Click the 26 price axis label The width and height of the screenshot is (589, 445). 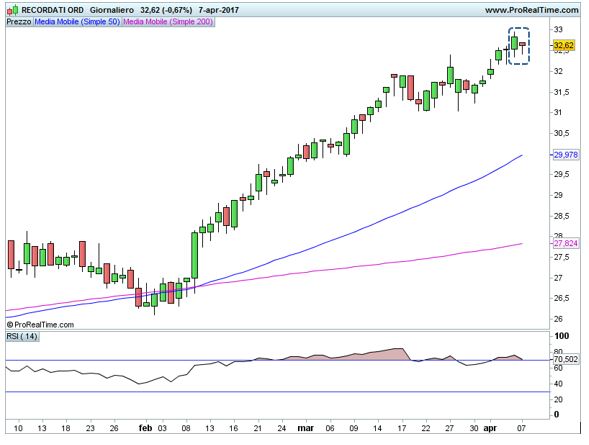tap(558, 319)
